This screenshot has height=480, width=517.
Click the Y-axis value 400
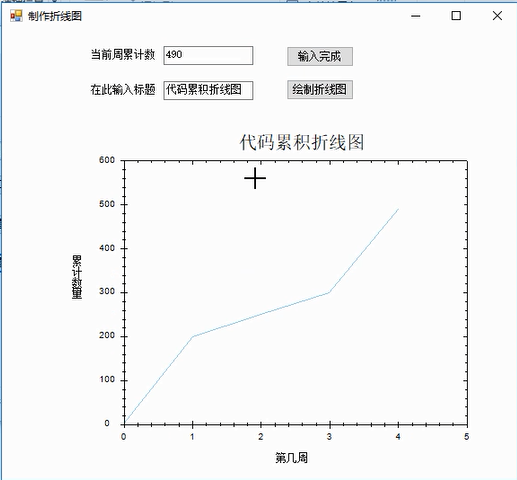(x=107, y=248)
